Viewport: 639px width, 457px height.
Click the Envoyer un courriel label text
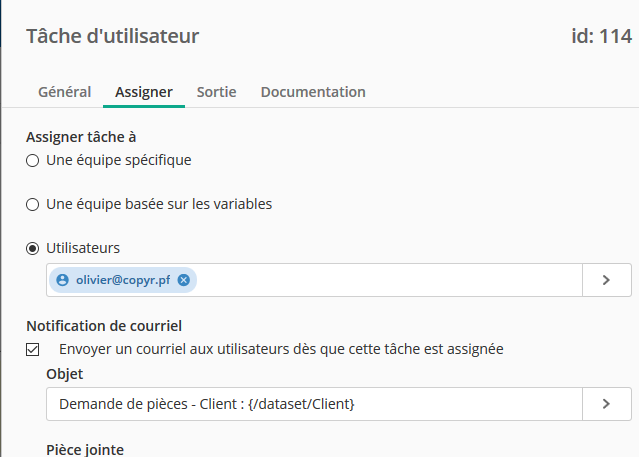[x=281, y=349]
